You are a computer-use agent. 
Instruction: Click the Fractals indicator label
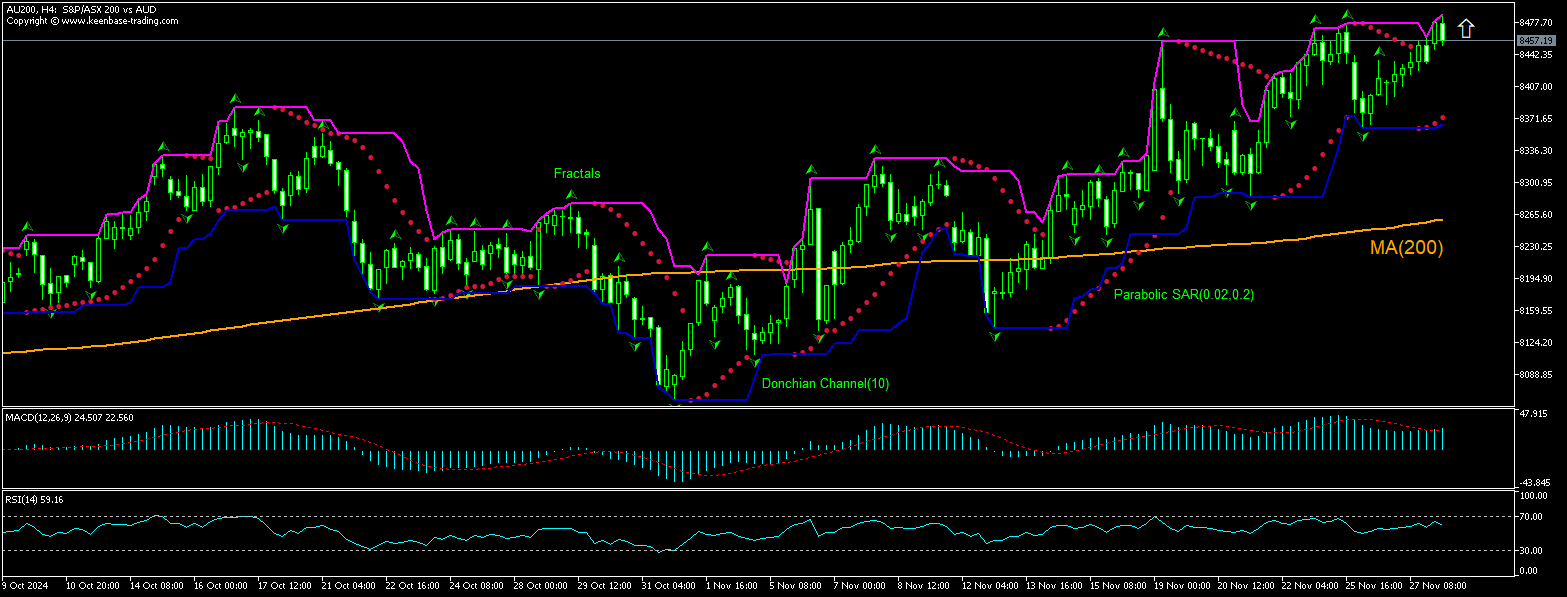pos(577,173)
